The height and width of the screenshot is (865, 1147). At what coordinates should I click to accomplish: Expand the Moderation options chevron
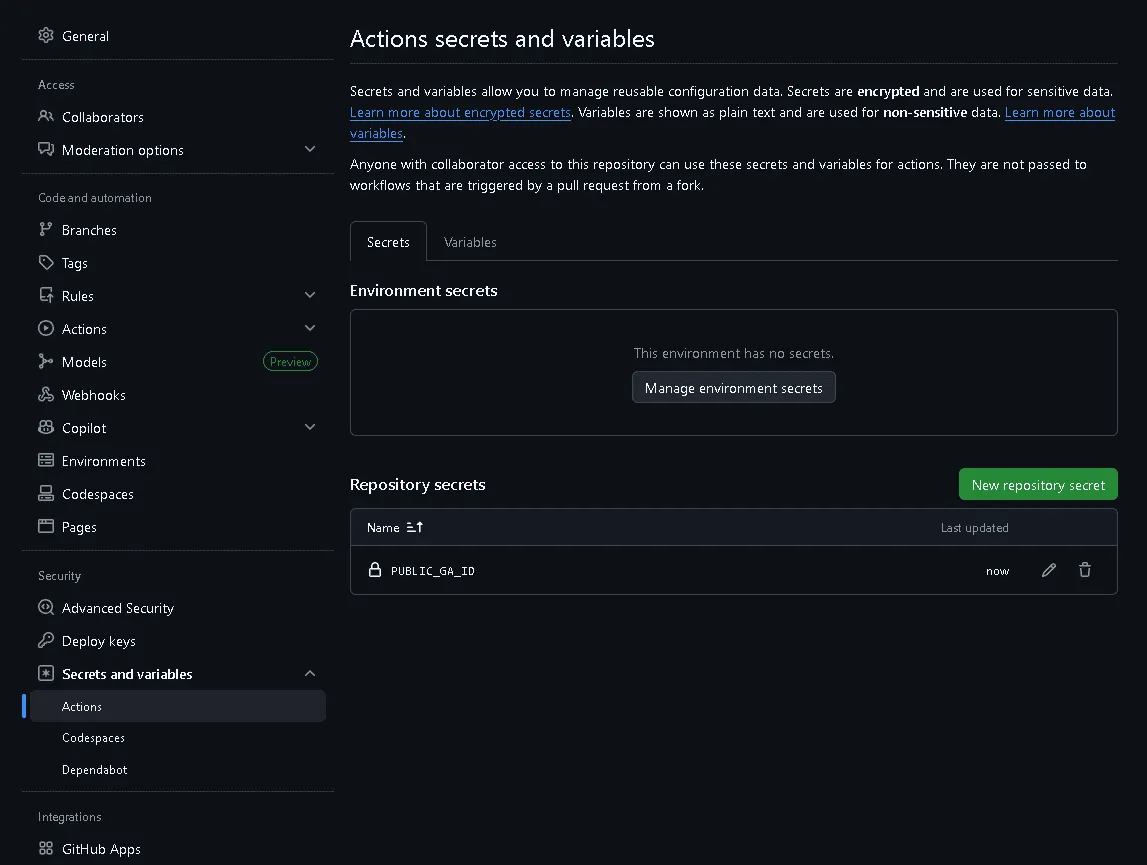point(310,150)
